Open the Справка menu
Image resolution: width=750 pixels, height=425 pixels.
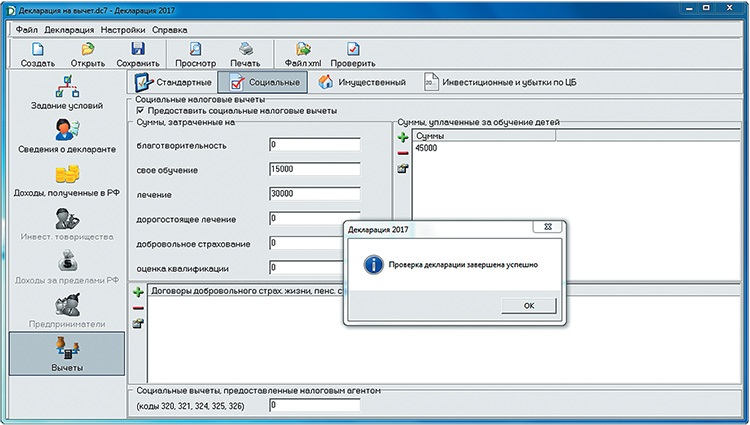(x=169, y=29)
